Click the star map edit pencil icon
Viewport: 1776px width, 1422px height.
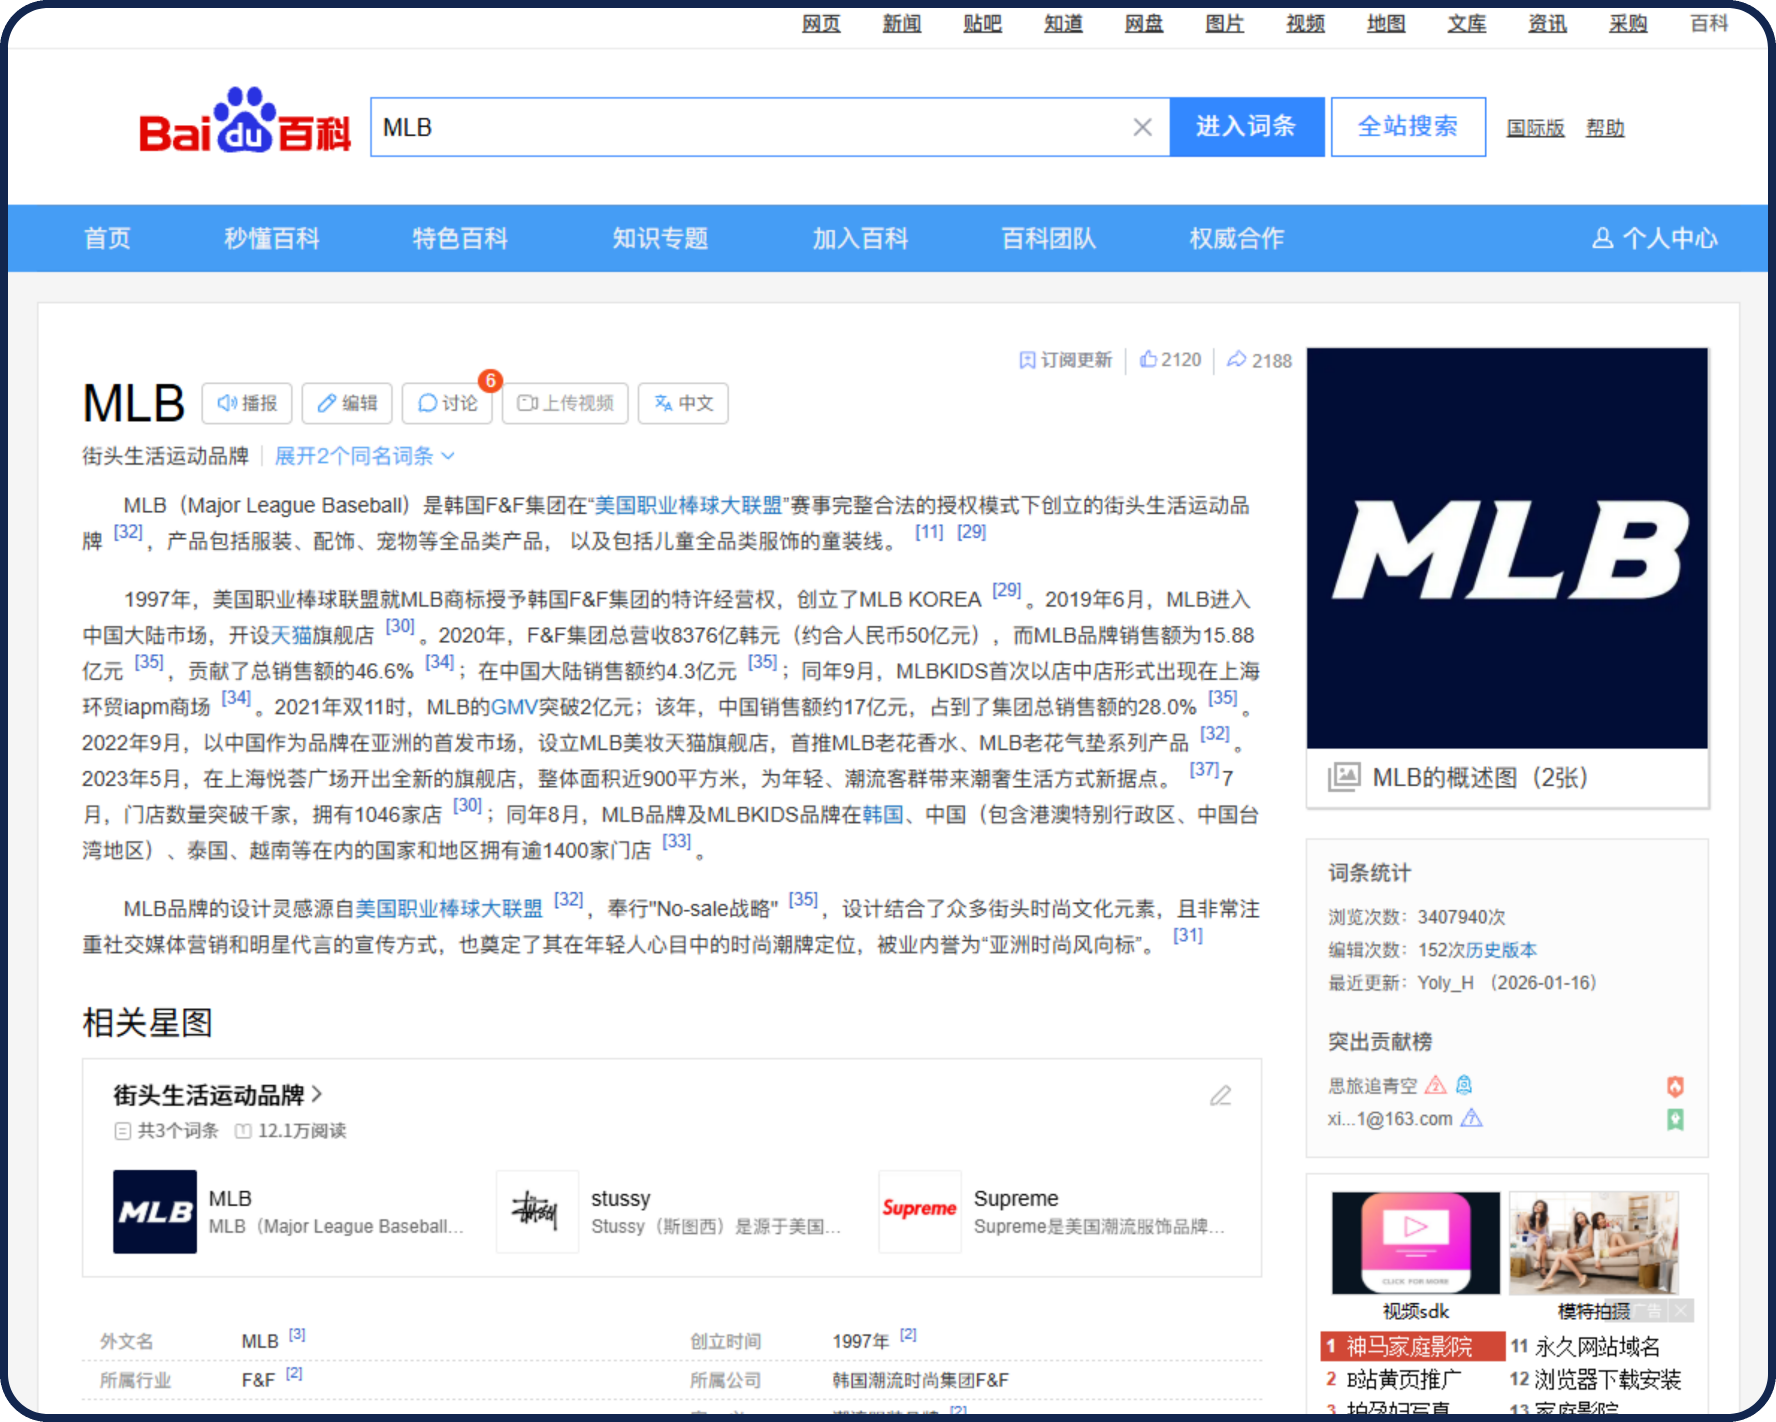point(1220,1096)
